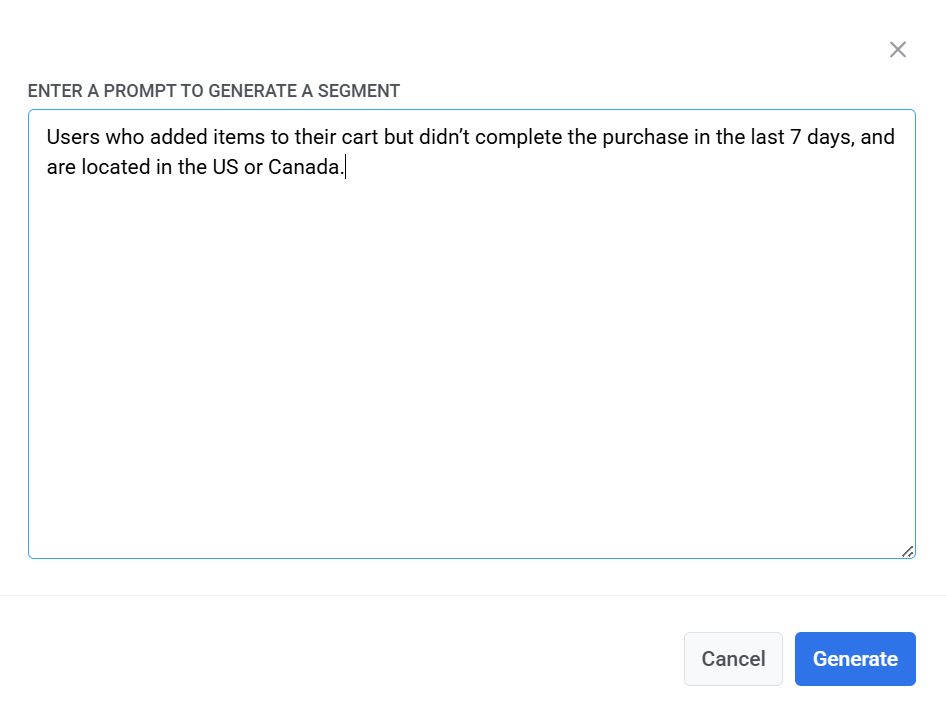Place cursor on the word 'Canada'
Image resolution: width=946 pixels, height=713 pixels.
304,168
